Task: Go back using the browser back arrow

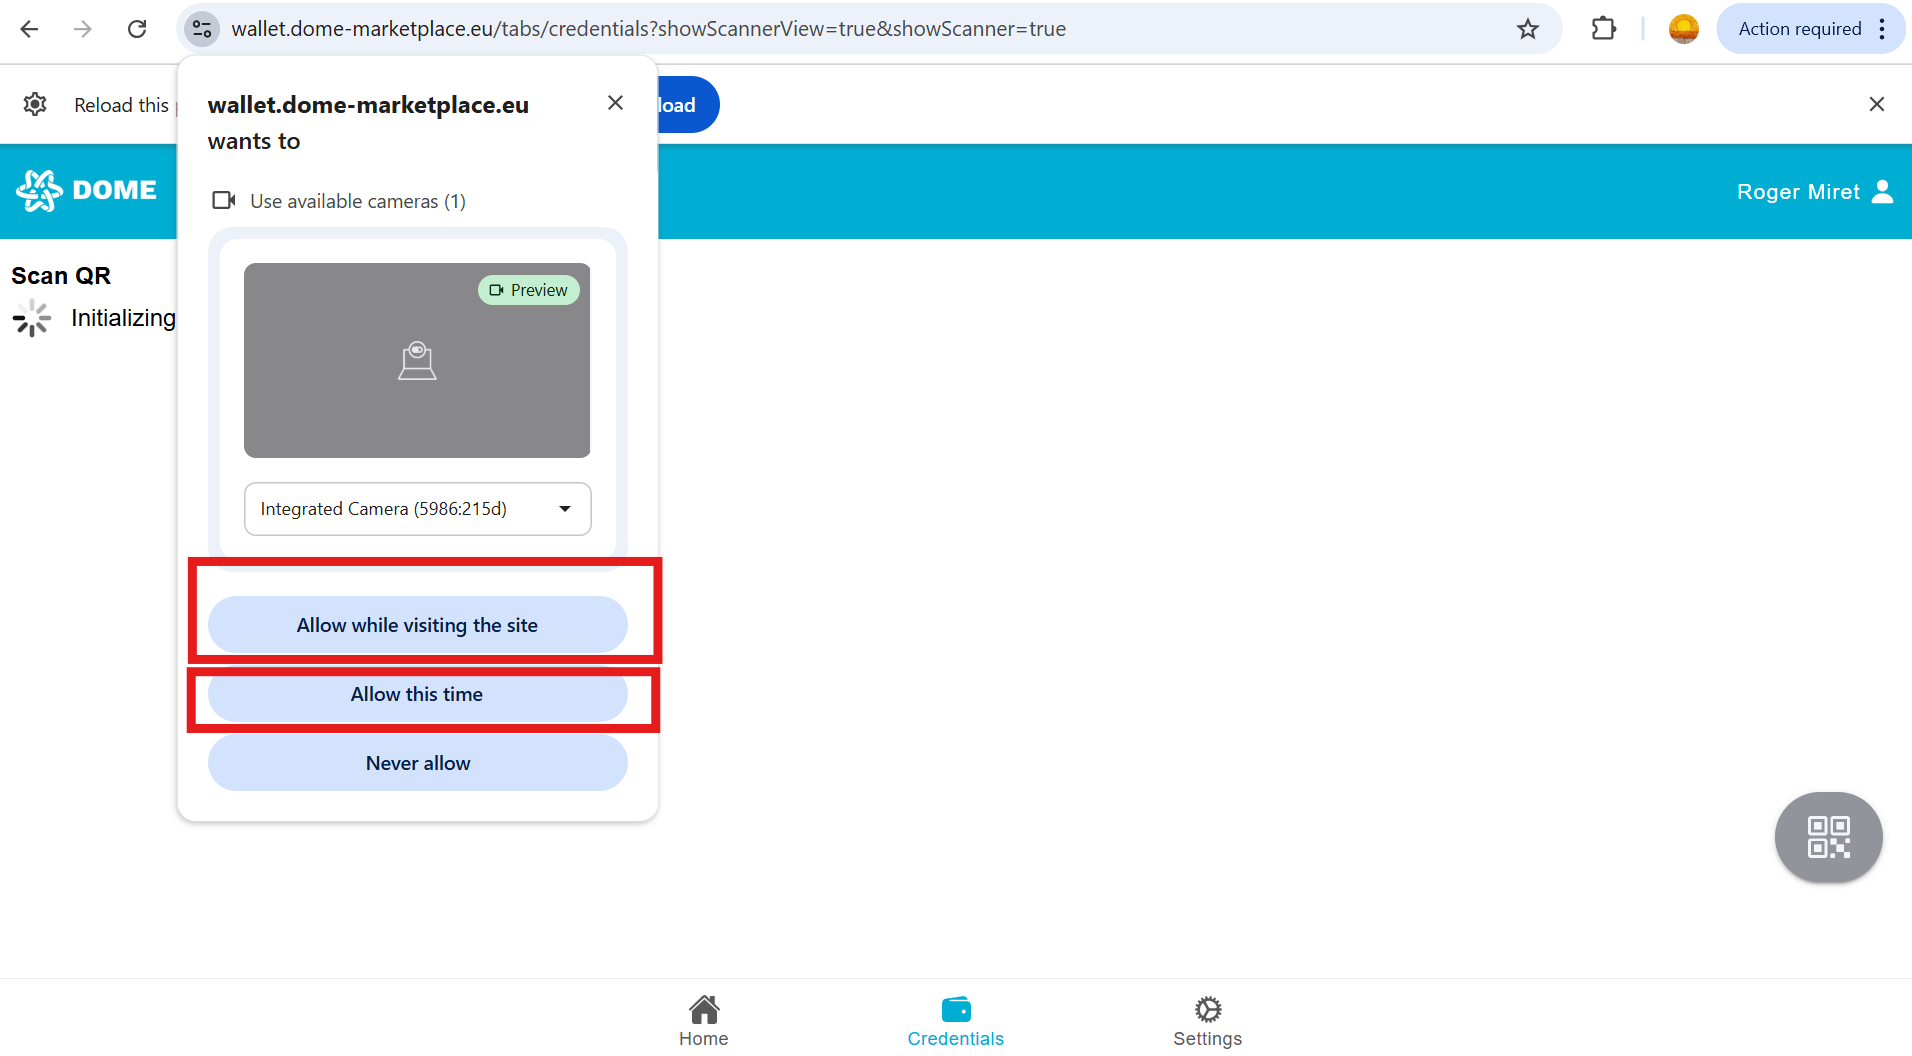Action: [x=30, y=29]
